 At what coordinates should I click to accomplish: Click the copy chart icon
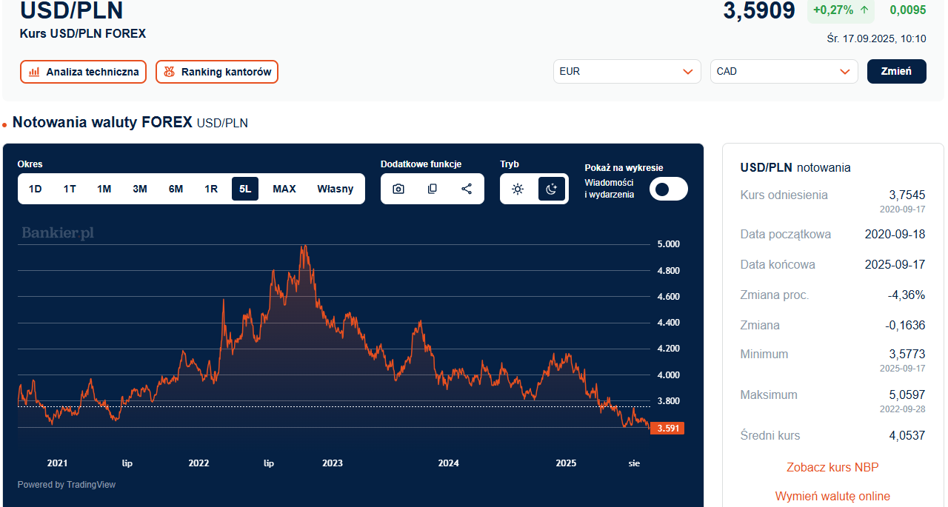click(432, 189)
